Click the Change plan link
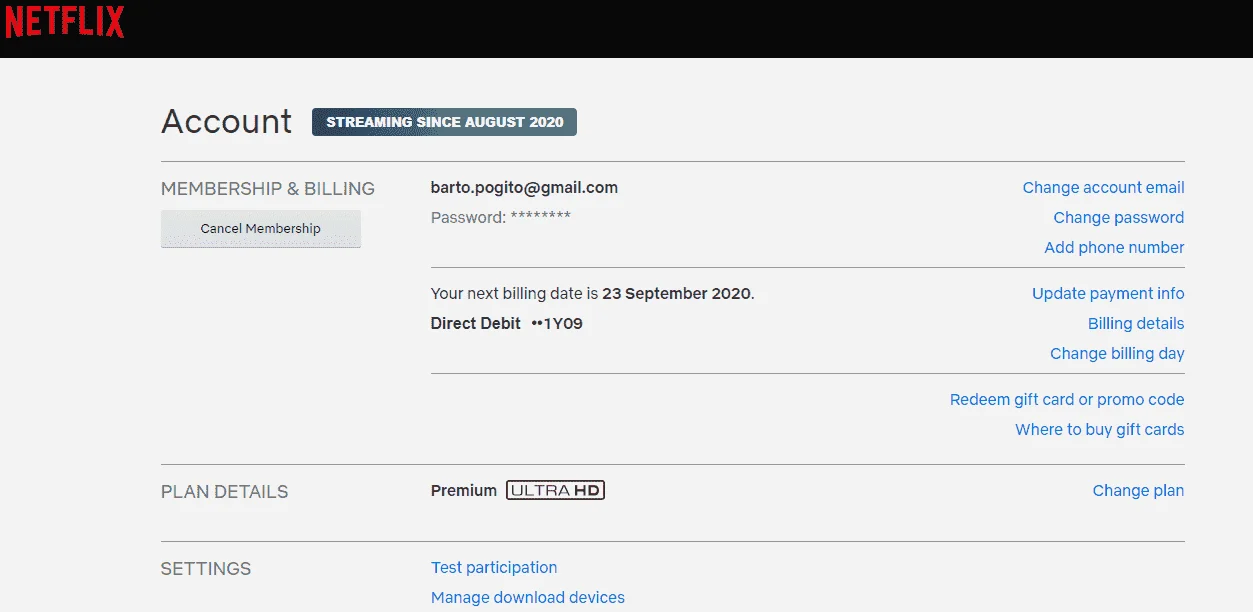1253x612 pixels. [x=1138, y=491]
